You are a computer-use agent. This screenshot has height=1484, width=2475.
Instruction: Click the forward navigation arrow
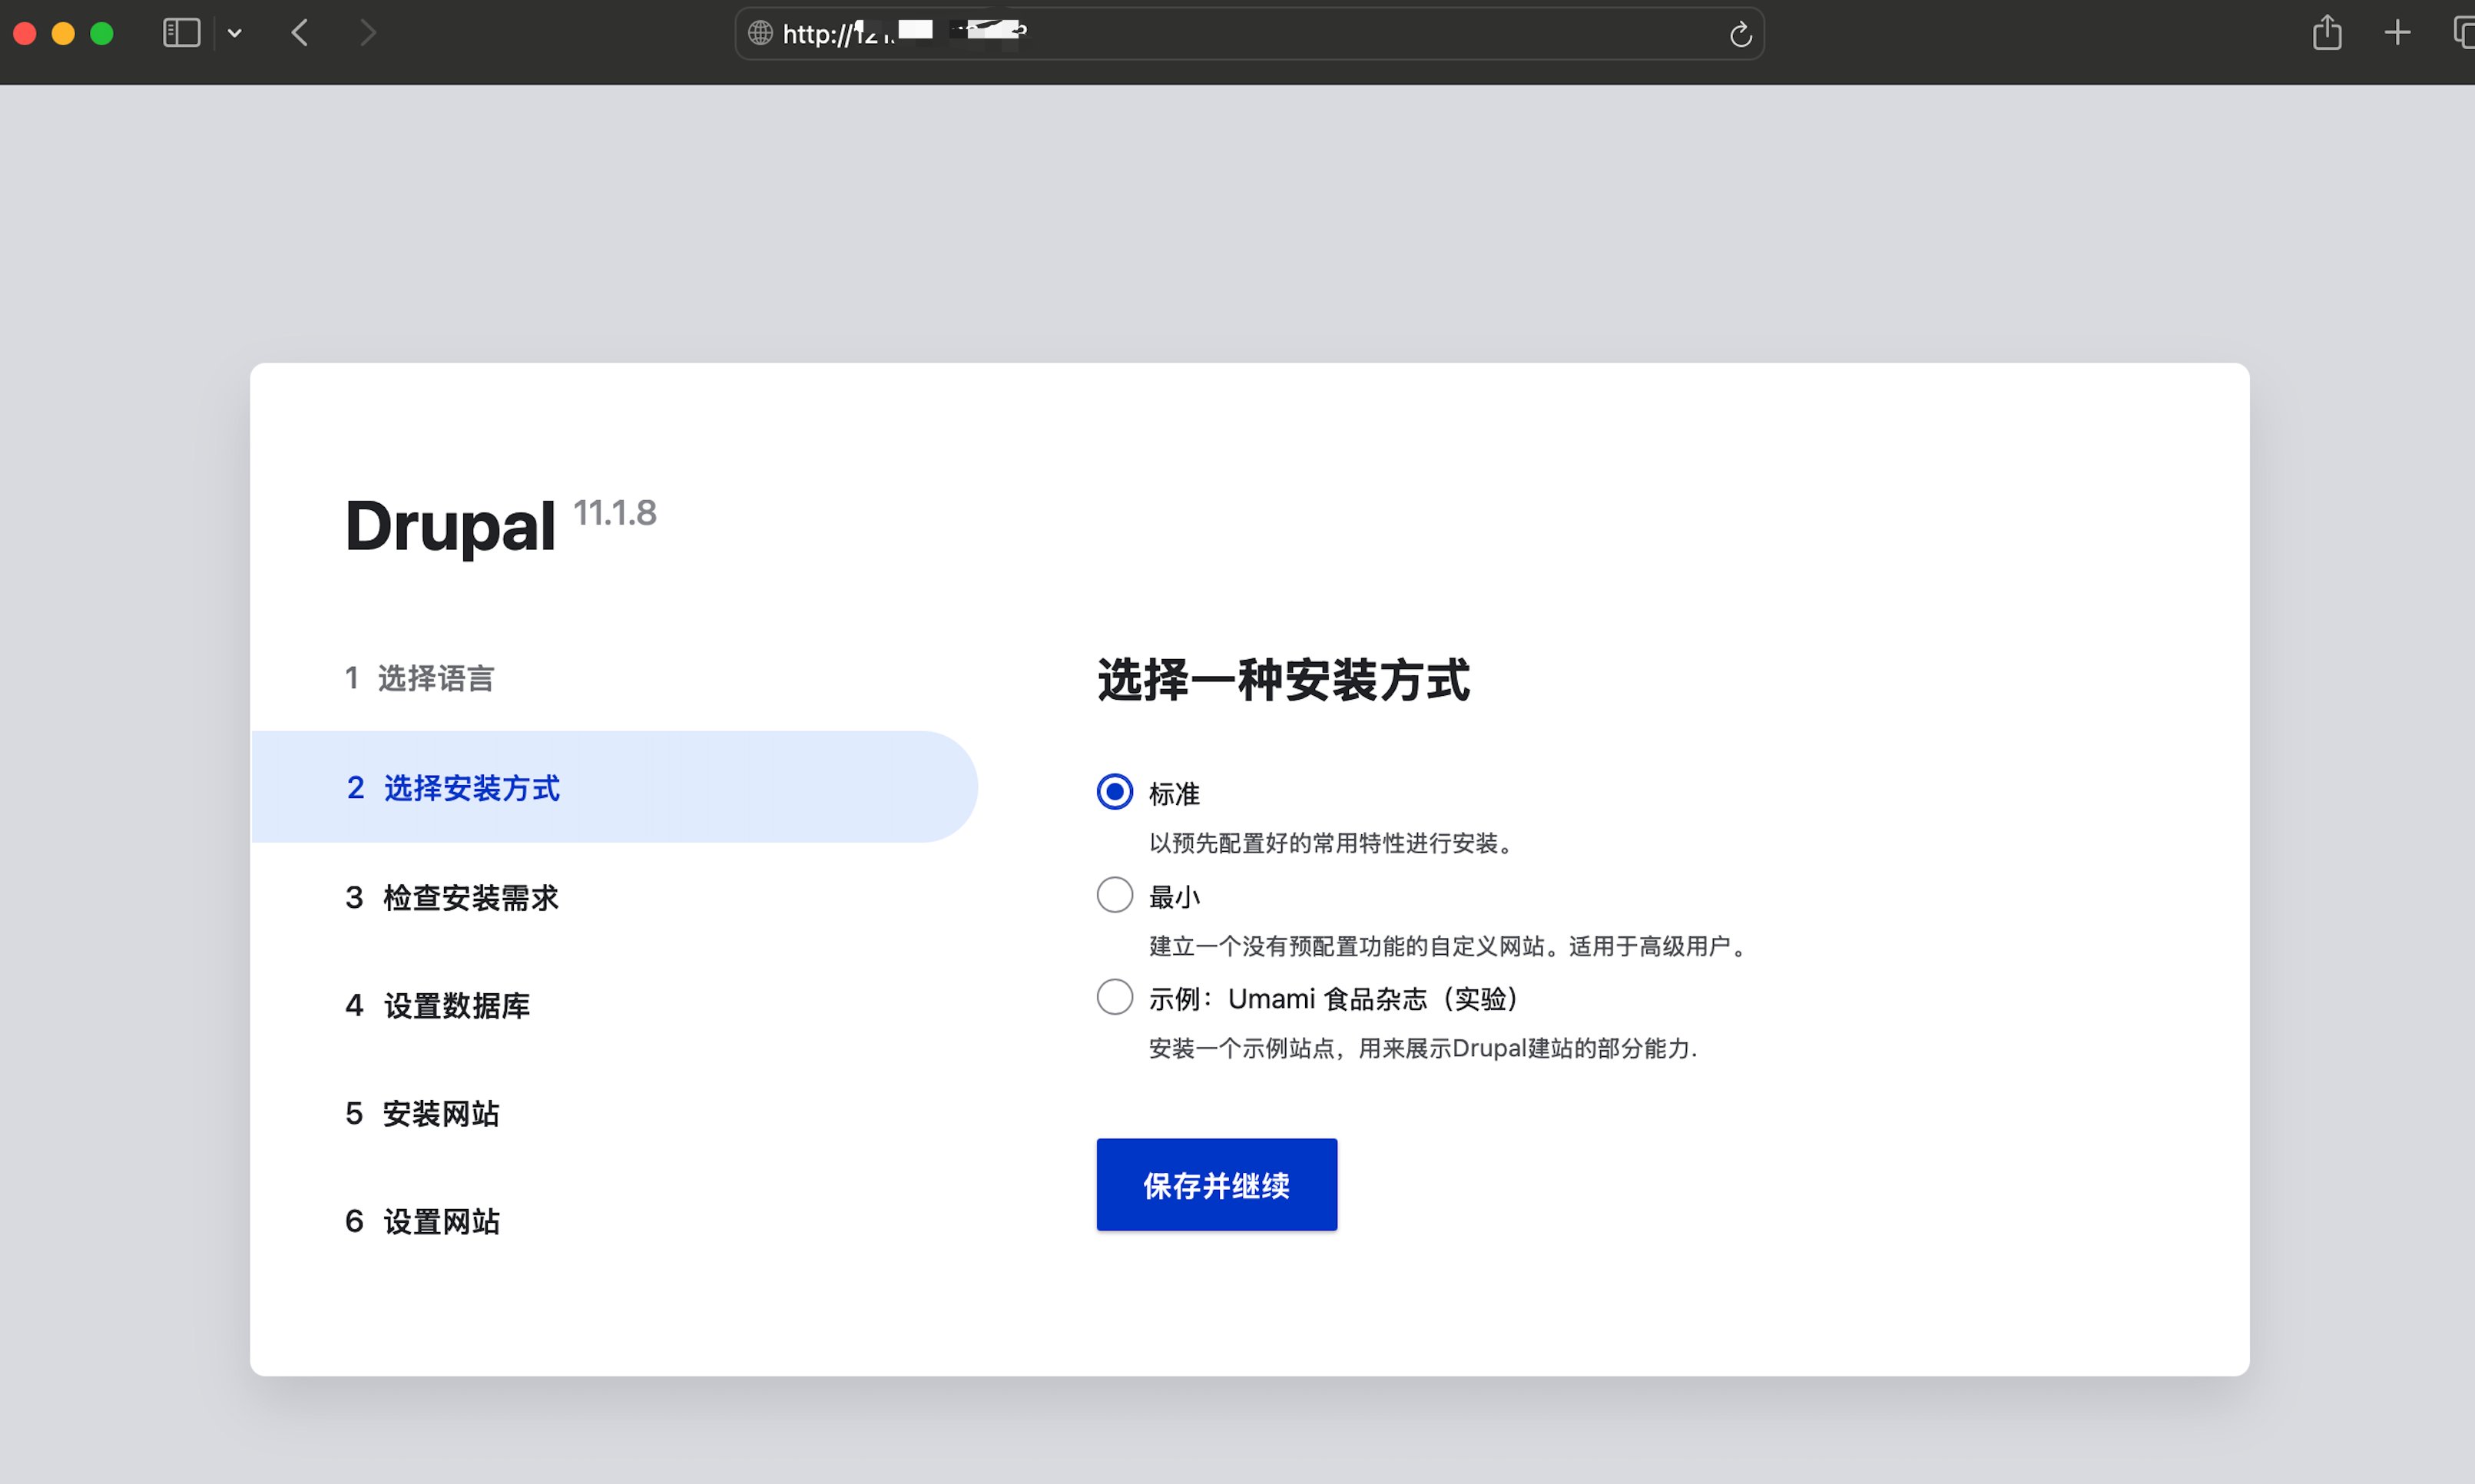click(x=368, y=33)
